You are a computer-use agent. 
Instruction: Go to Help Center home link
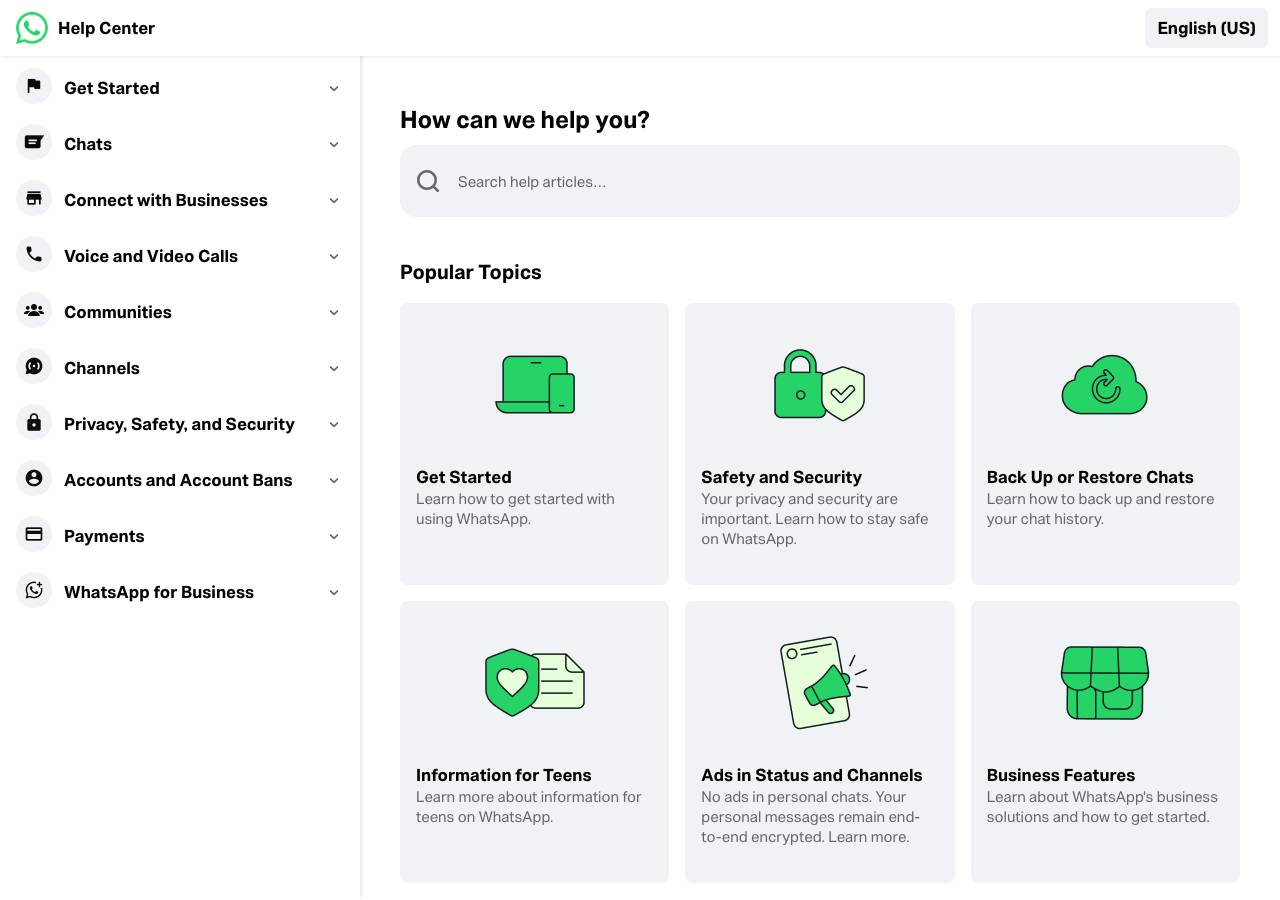106,28
